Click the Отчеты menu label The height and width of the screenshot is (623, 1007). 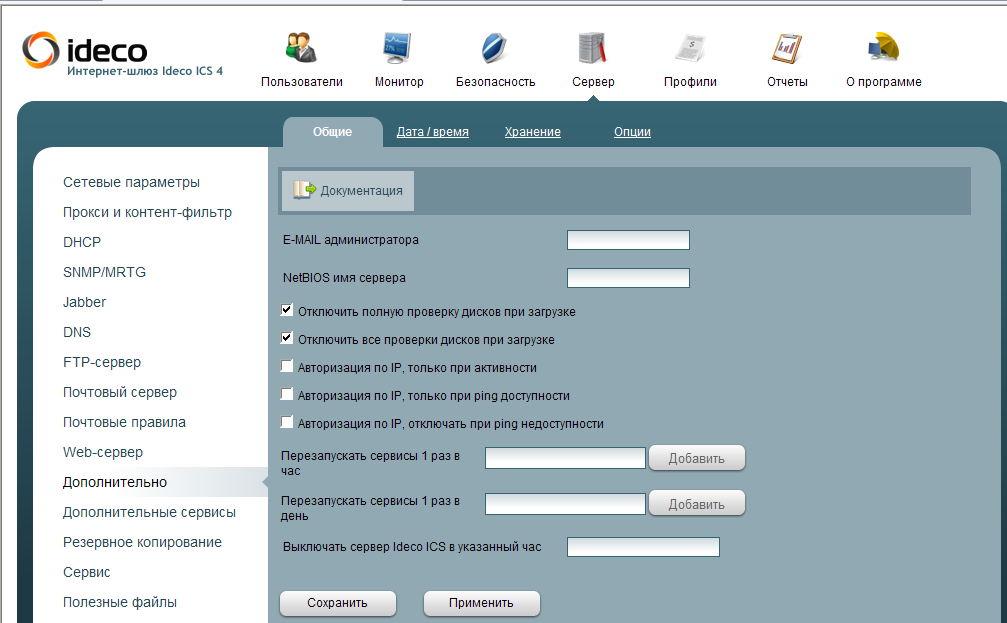point(787,82)
